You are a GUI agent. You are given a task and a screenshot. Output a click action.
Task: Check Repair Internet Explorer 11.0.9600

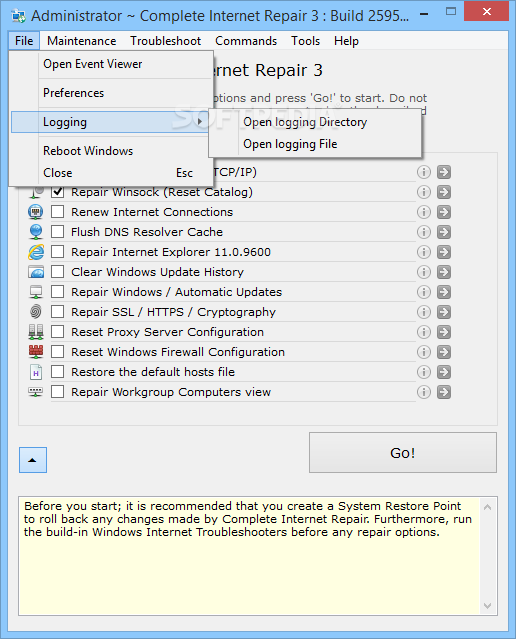pos(57,252)
